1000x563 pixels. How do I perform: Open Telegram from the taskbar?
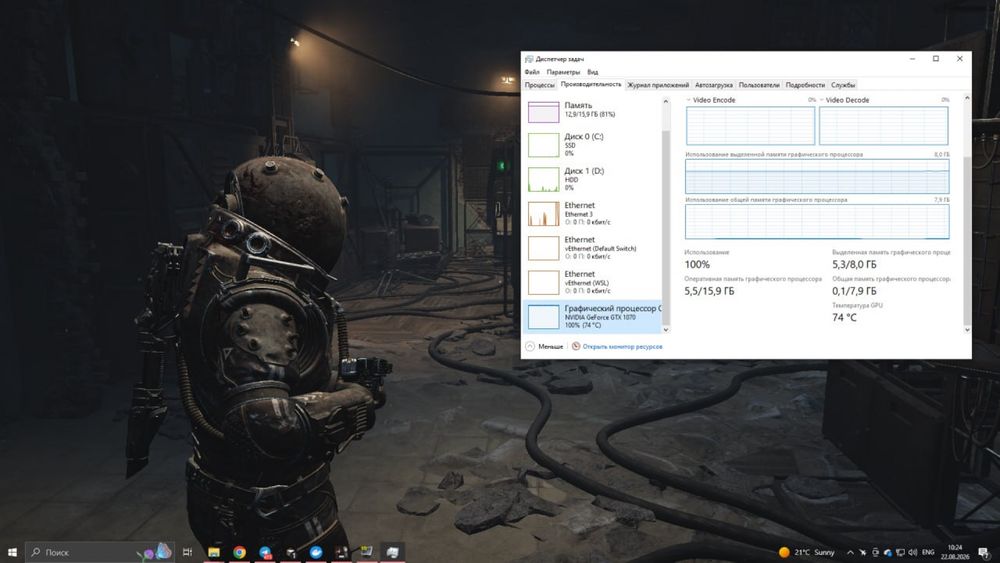tap(265, 552)
